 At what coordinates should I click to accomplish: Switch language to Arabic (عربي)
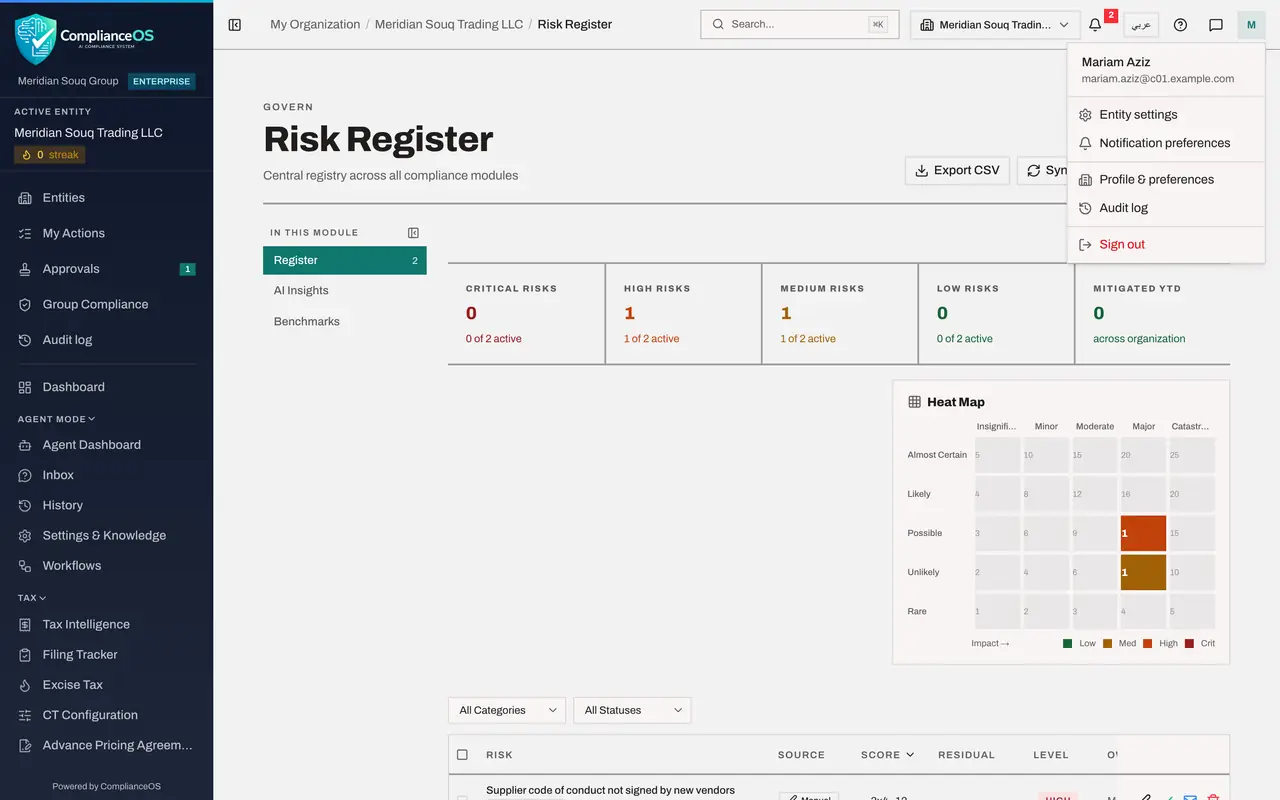pyautogui.click(x=1141, y=25)
